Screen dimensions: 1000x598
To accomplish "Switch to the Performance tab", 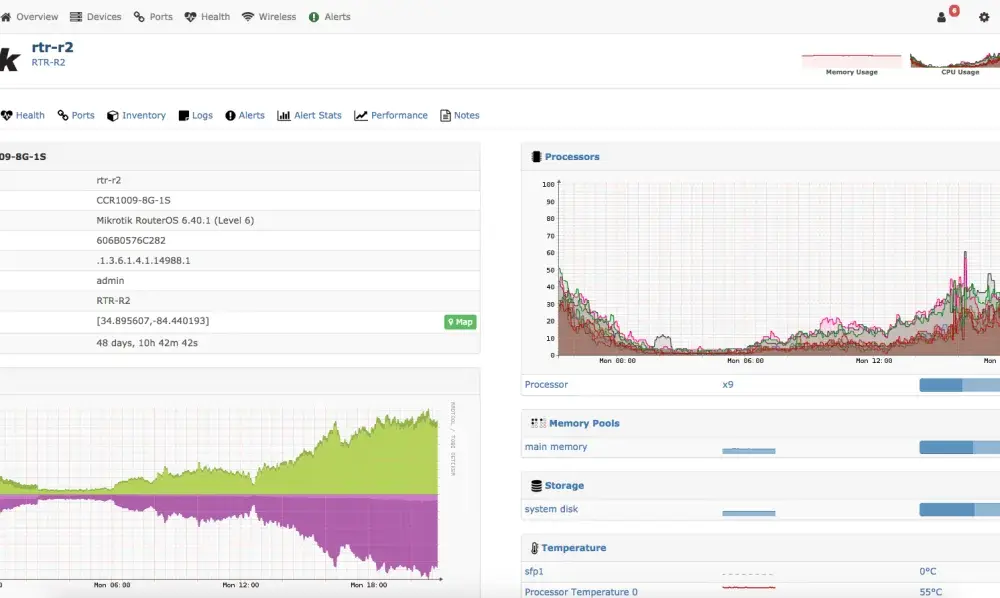I will pos(399,115).
